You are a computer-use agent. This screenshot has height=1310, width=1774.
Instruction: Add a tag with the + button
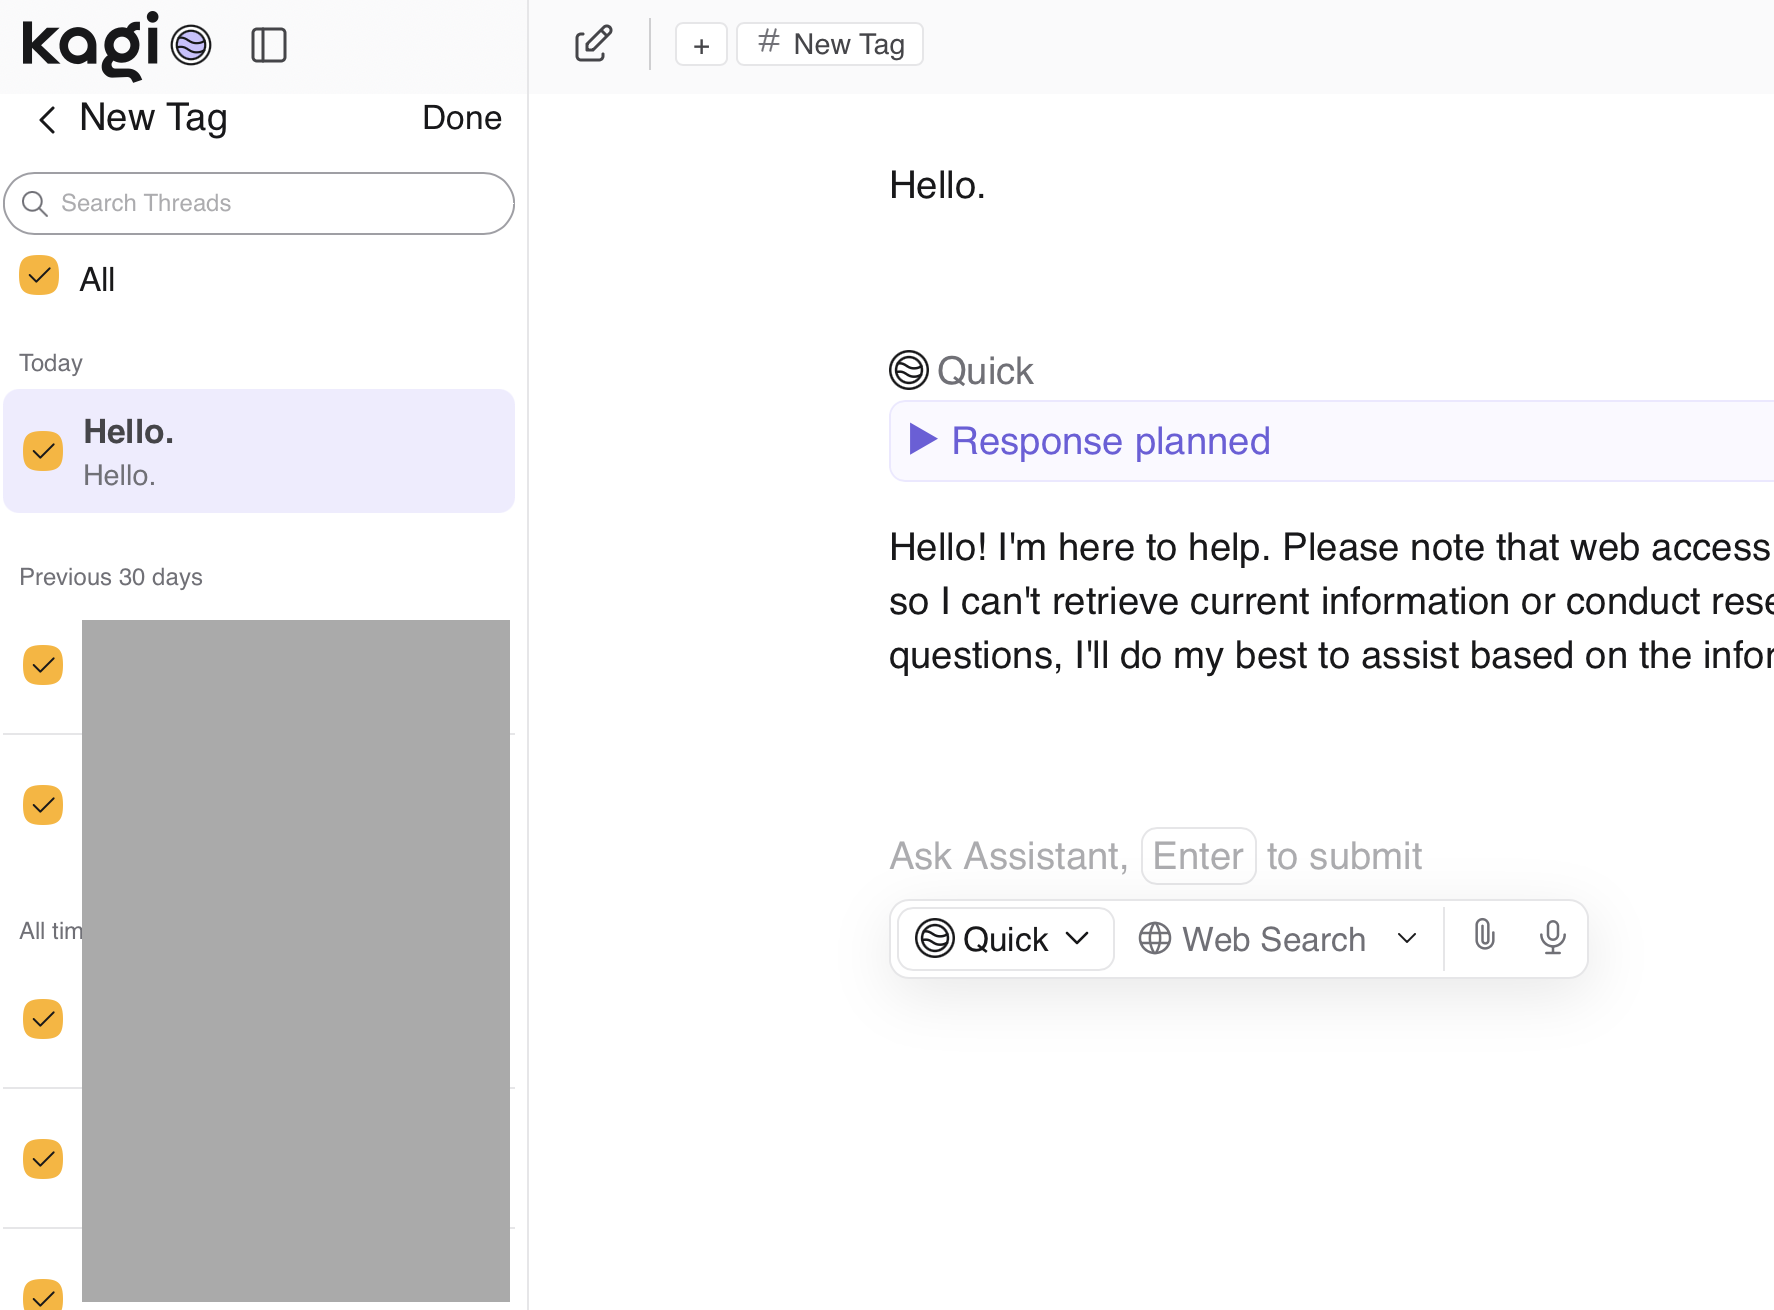click(x=701, y=44)
